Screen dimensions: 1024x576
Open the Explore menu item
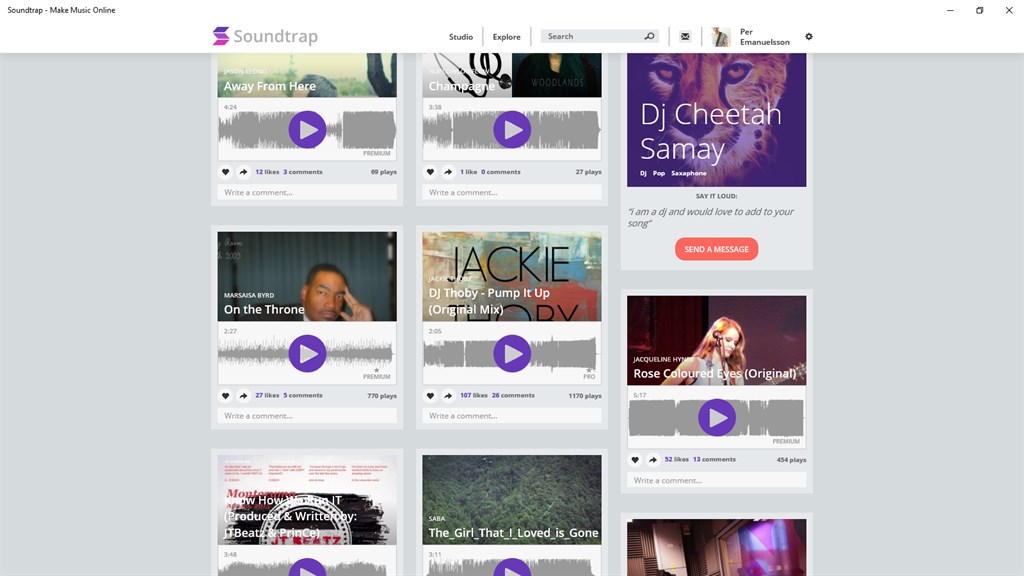[506, 37]
